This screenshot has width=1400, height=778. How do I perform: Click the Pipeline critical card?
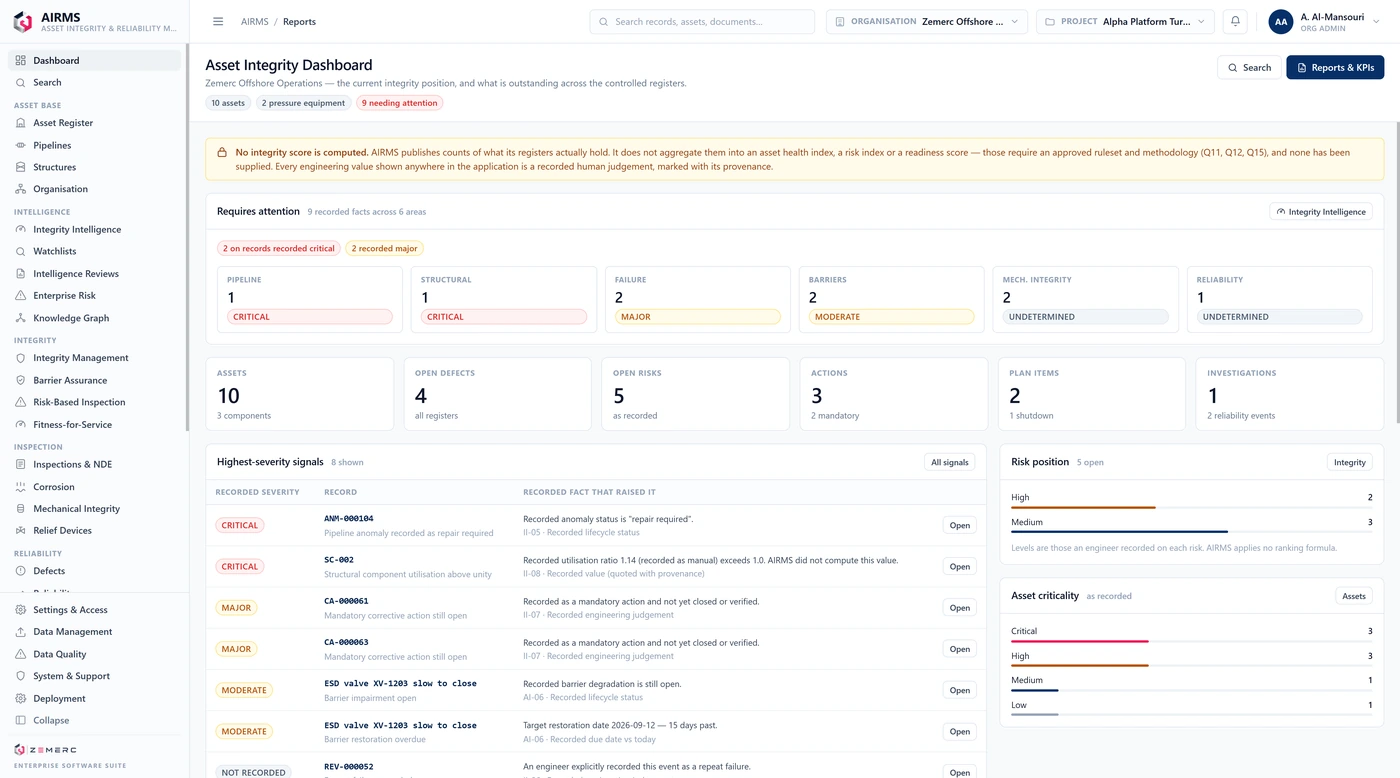(x=310, y=299)
